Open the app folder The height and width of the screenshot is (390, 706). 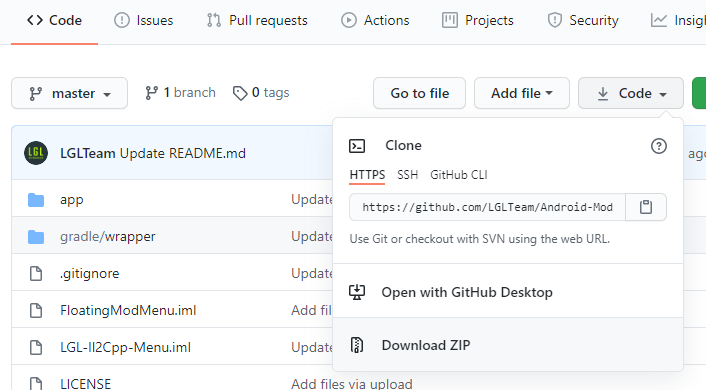72,200
